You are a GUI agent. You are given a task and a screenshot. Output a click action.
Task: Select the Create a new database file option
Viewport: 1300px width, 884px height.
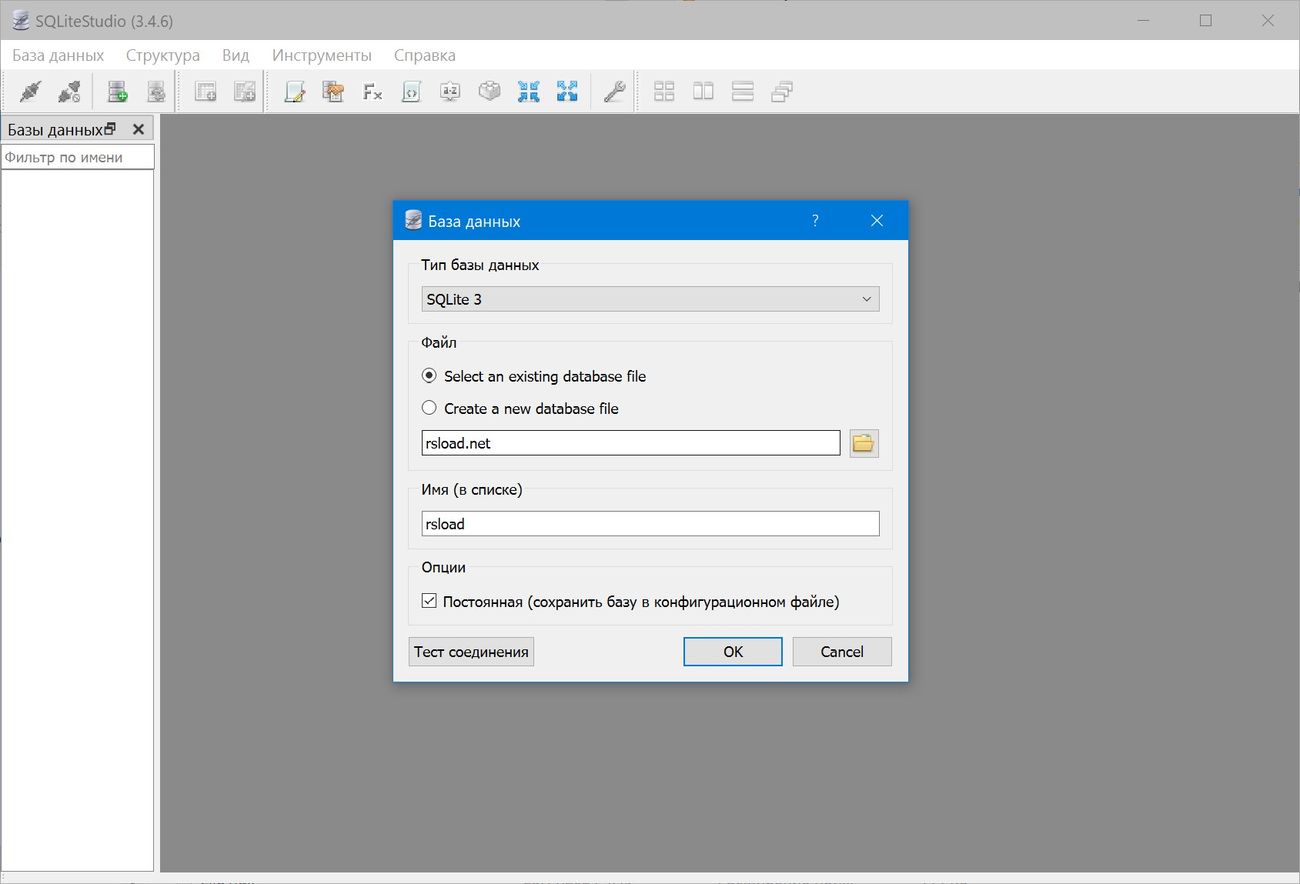(x=429, y=407)
